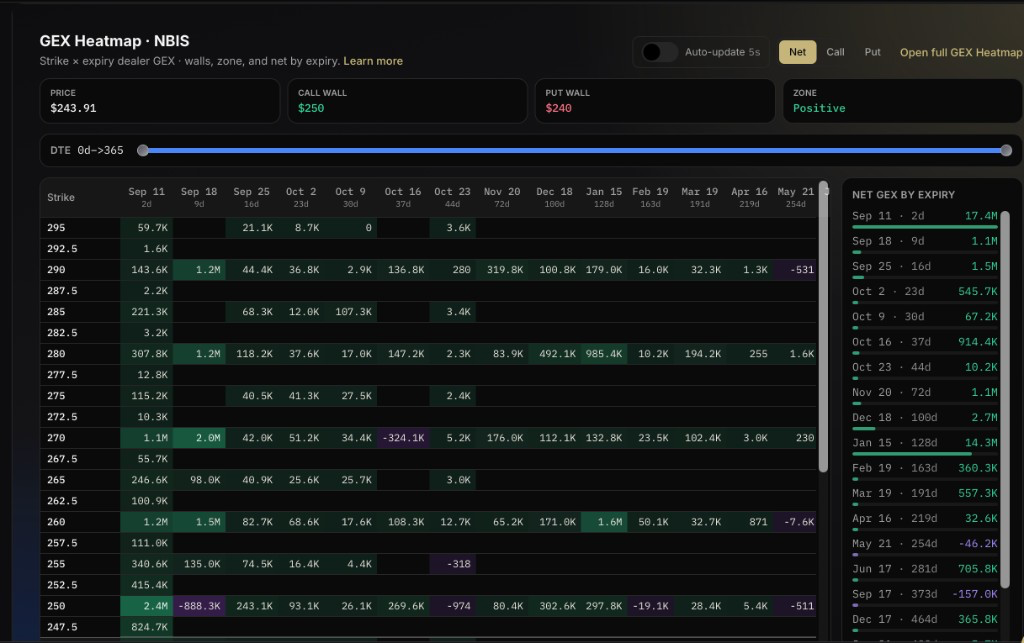The width and height of the screenshot is (1024, 643).
Task: Click the Net GEX by Expiry scrollbar
Action: [x=1005, y=402]
